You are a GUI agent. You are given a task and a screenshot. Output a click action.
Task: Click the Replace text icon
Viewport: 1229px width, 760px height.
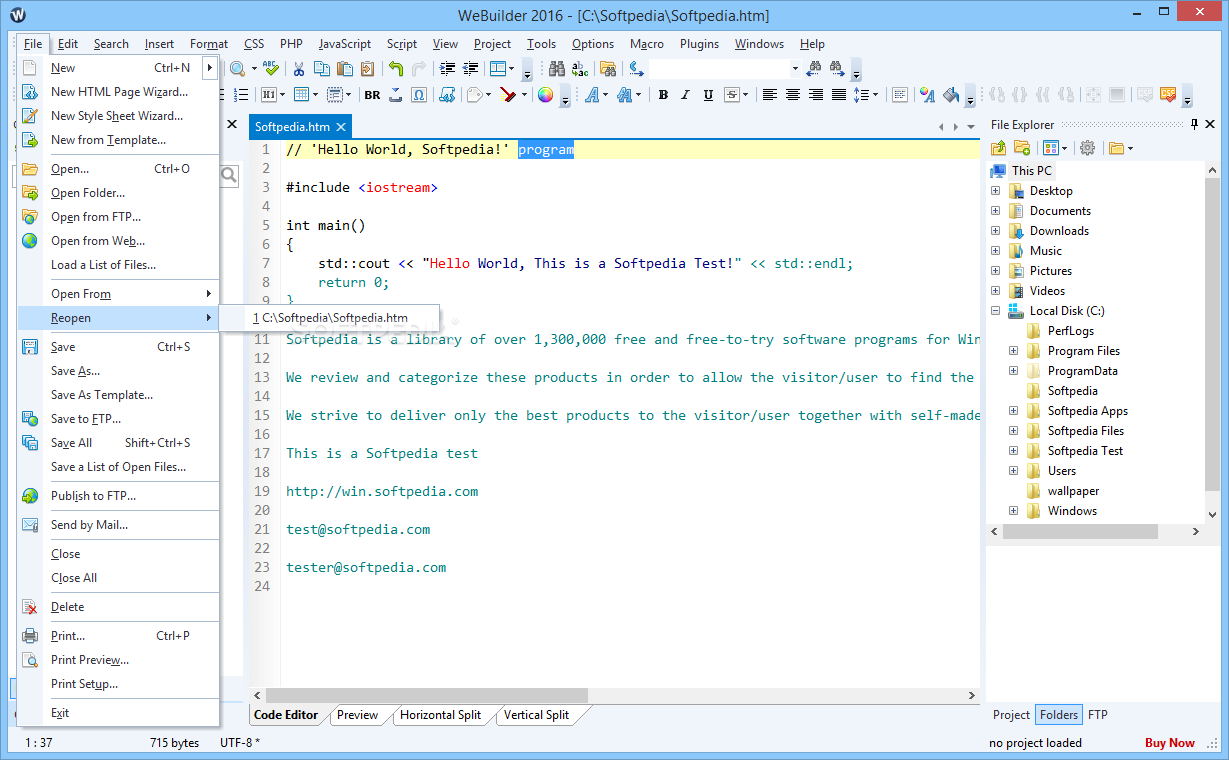tap(580, 68)
